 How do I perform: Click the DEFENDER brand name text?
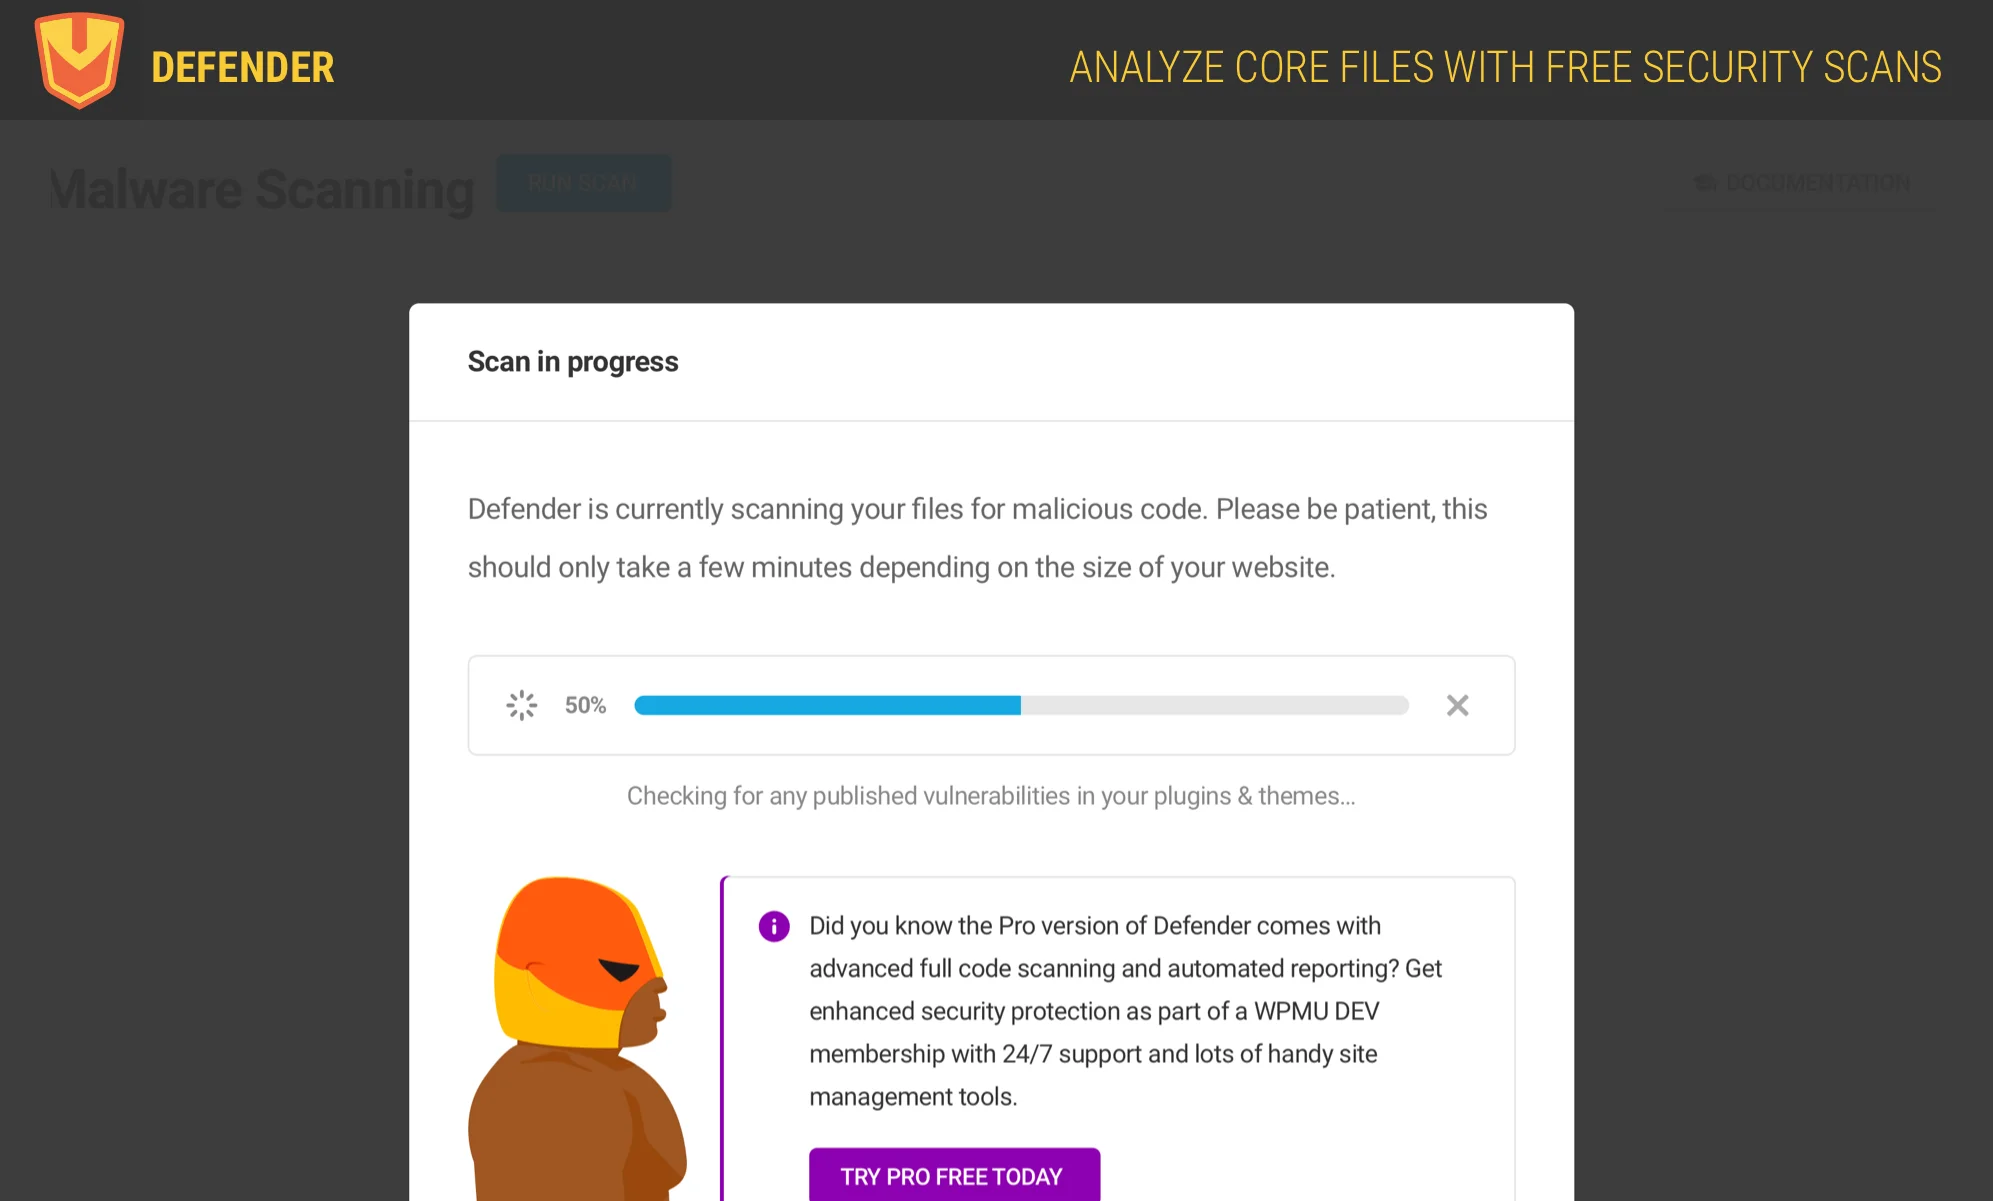243,68
